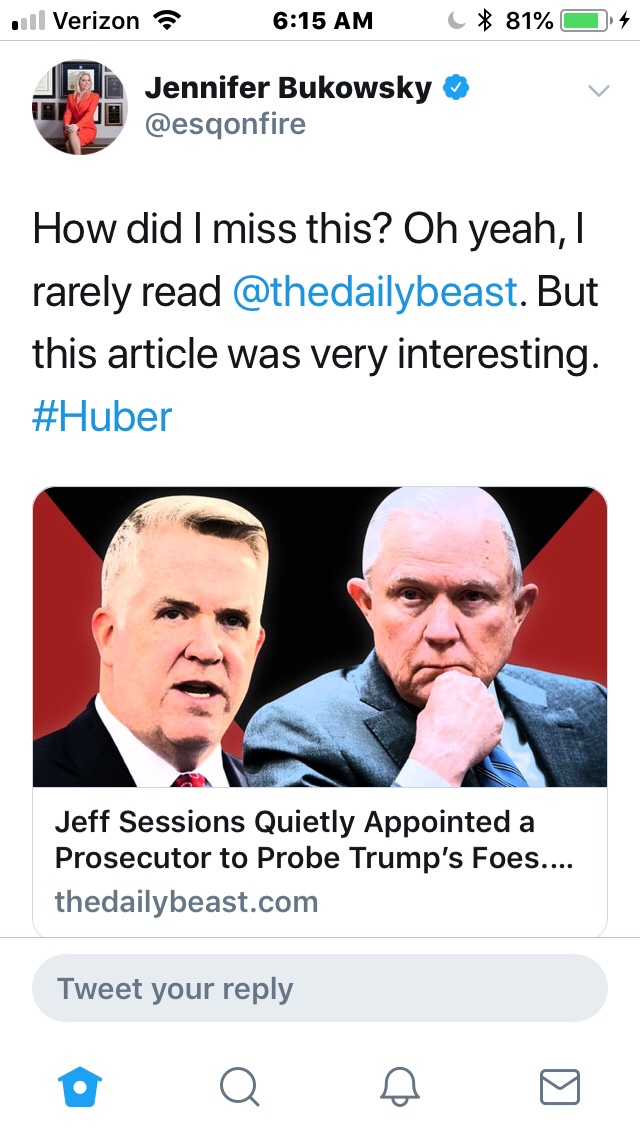Open the @thedailybeast mention link
The image size is (640, 1136).
[375, 291]
